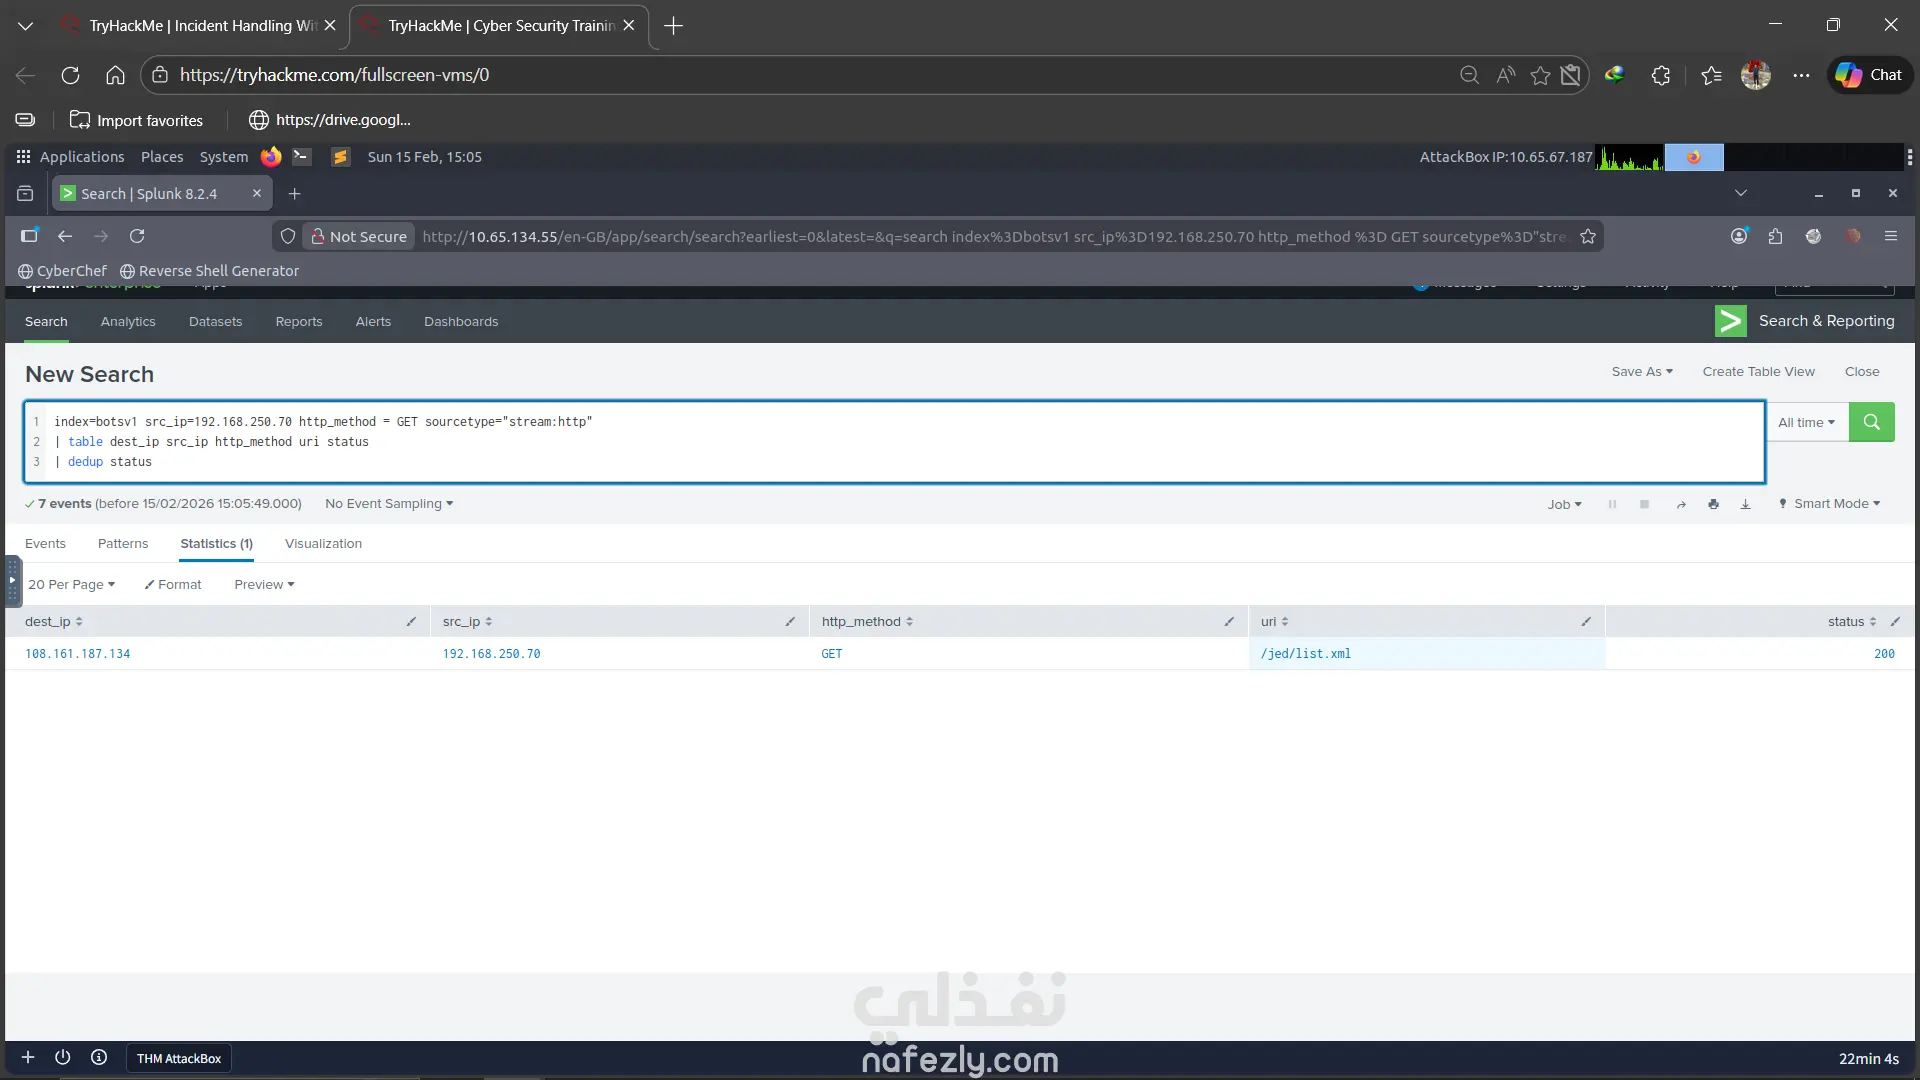This screenshot has height=1080, width=1920.
Task: Open the Dashboards nav item
Action: pos(460,322)
